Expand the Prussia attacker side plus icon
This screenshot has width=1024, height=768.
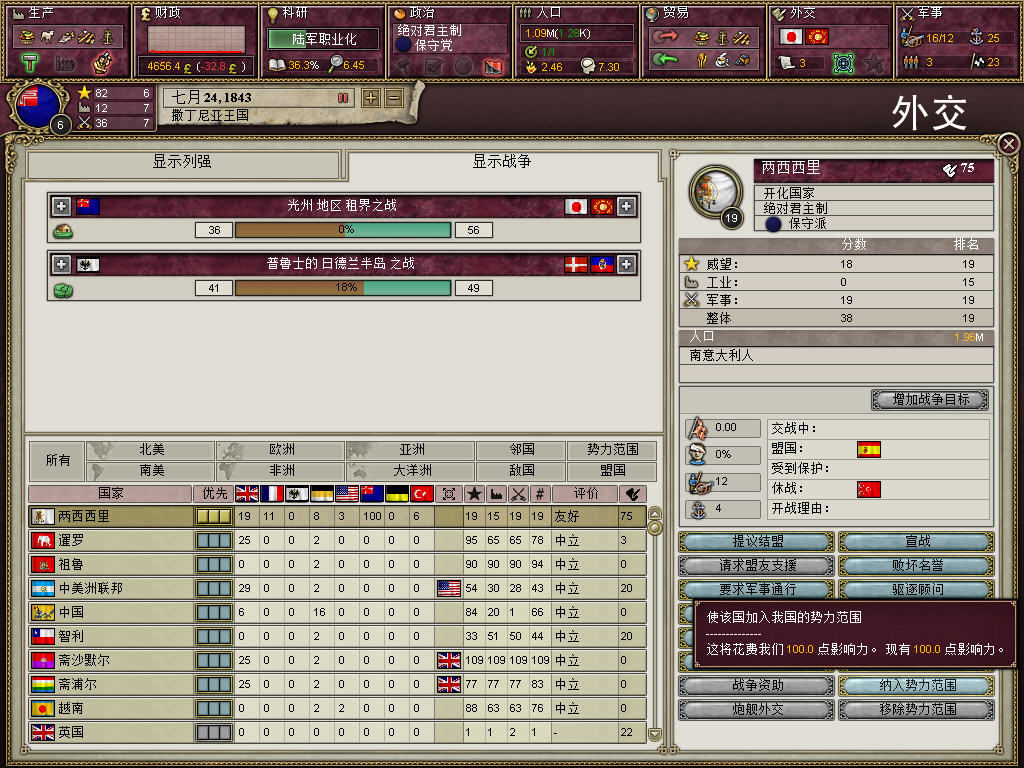tap(61, 264)
